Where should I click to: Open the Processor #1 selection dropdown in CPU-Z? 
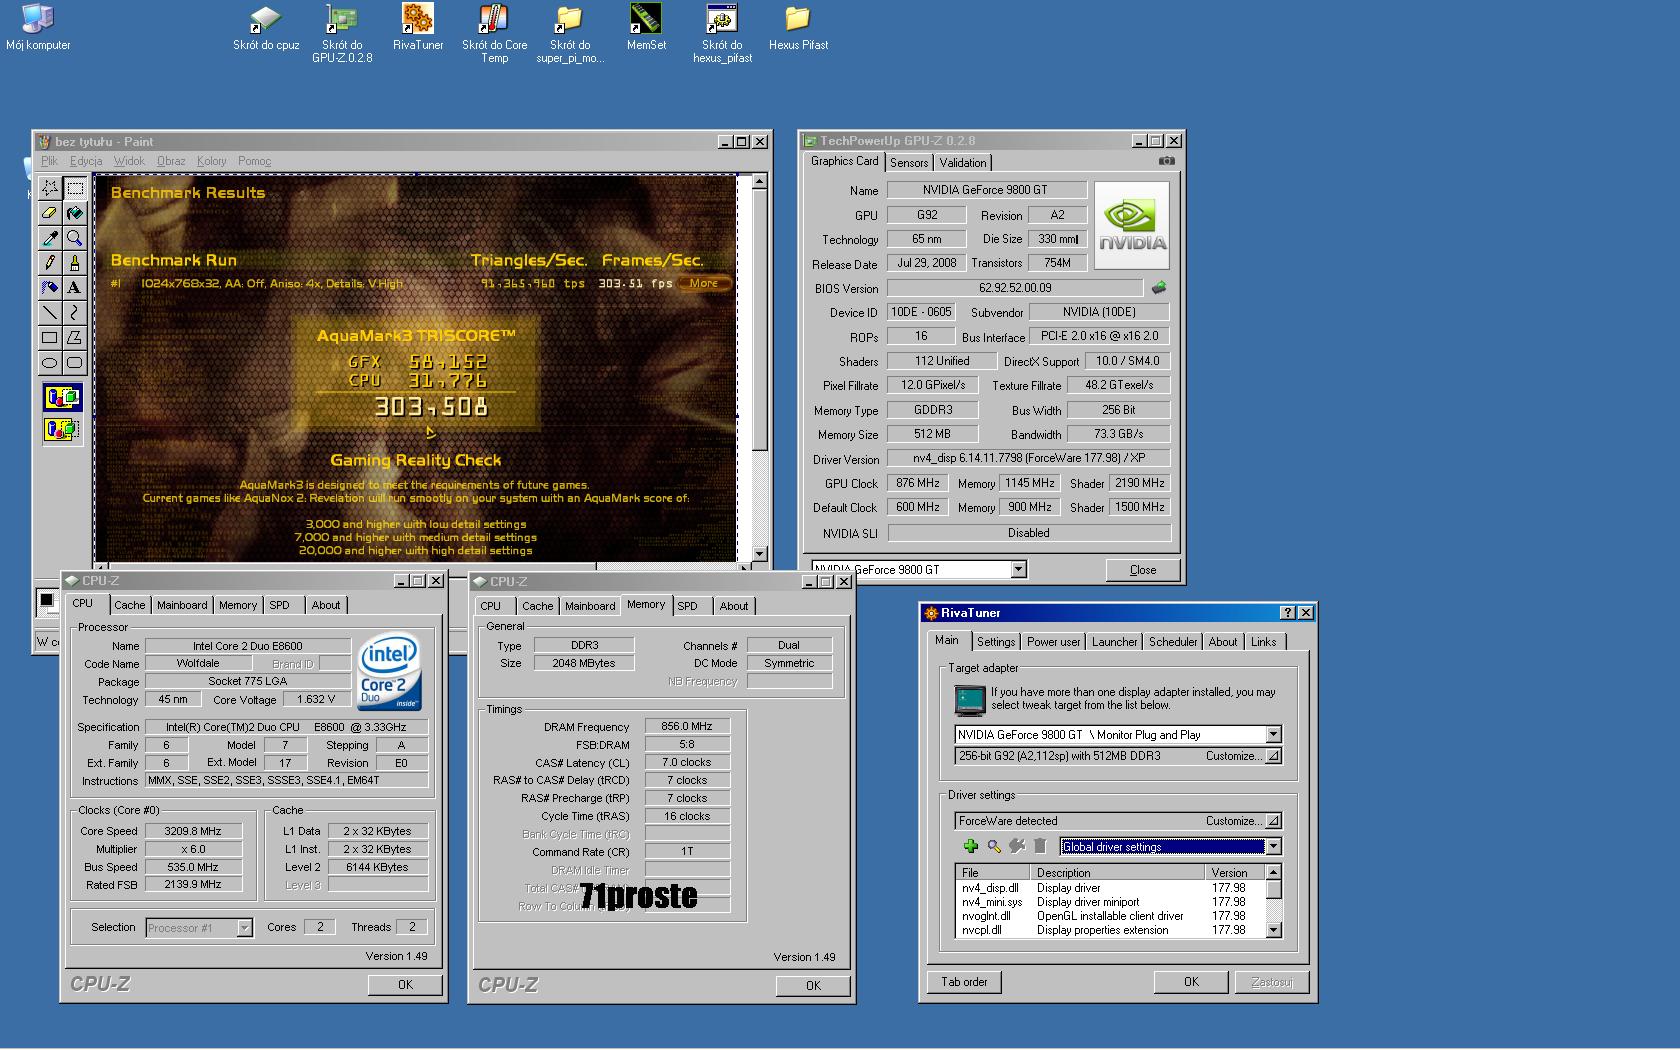[x=244, y=928]
